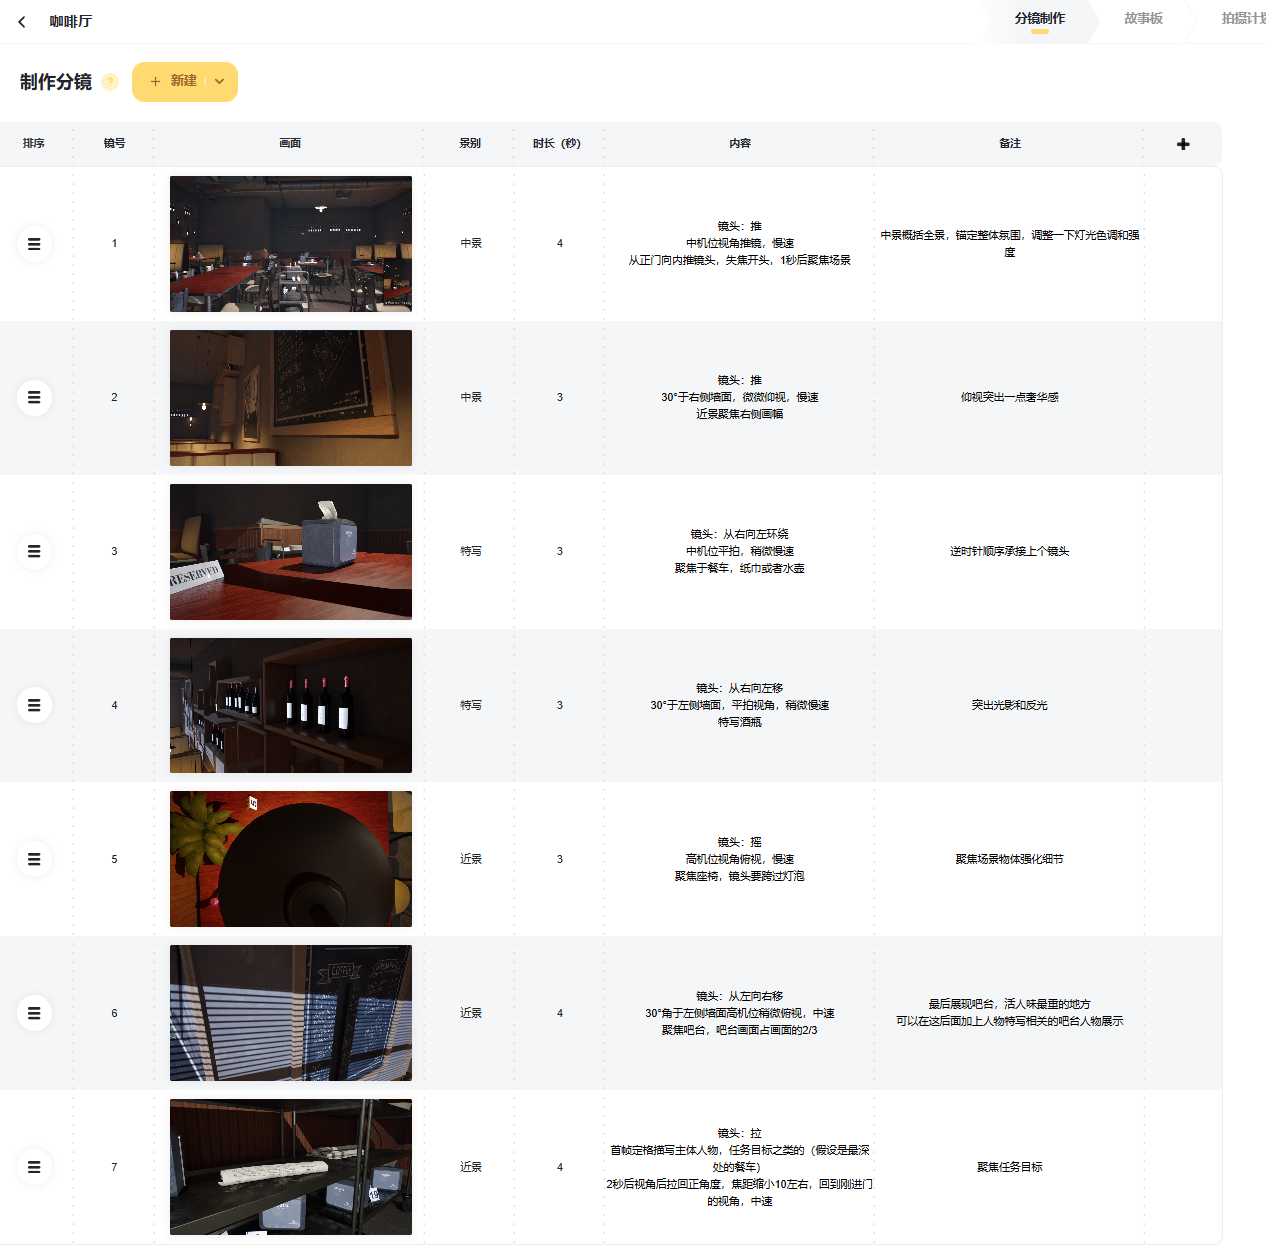1266x1246 pixels.
Task: Edit shot 3 content 从右向左环绕
Action: 740,552
